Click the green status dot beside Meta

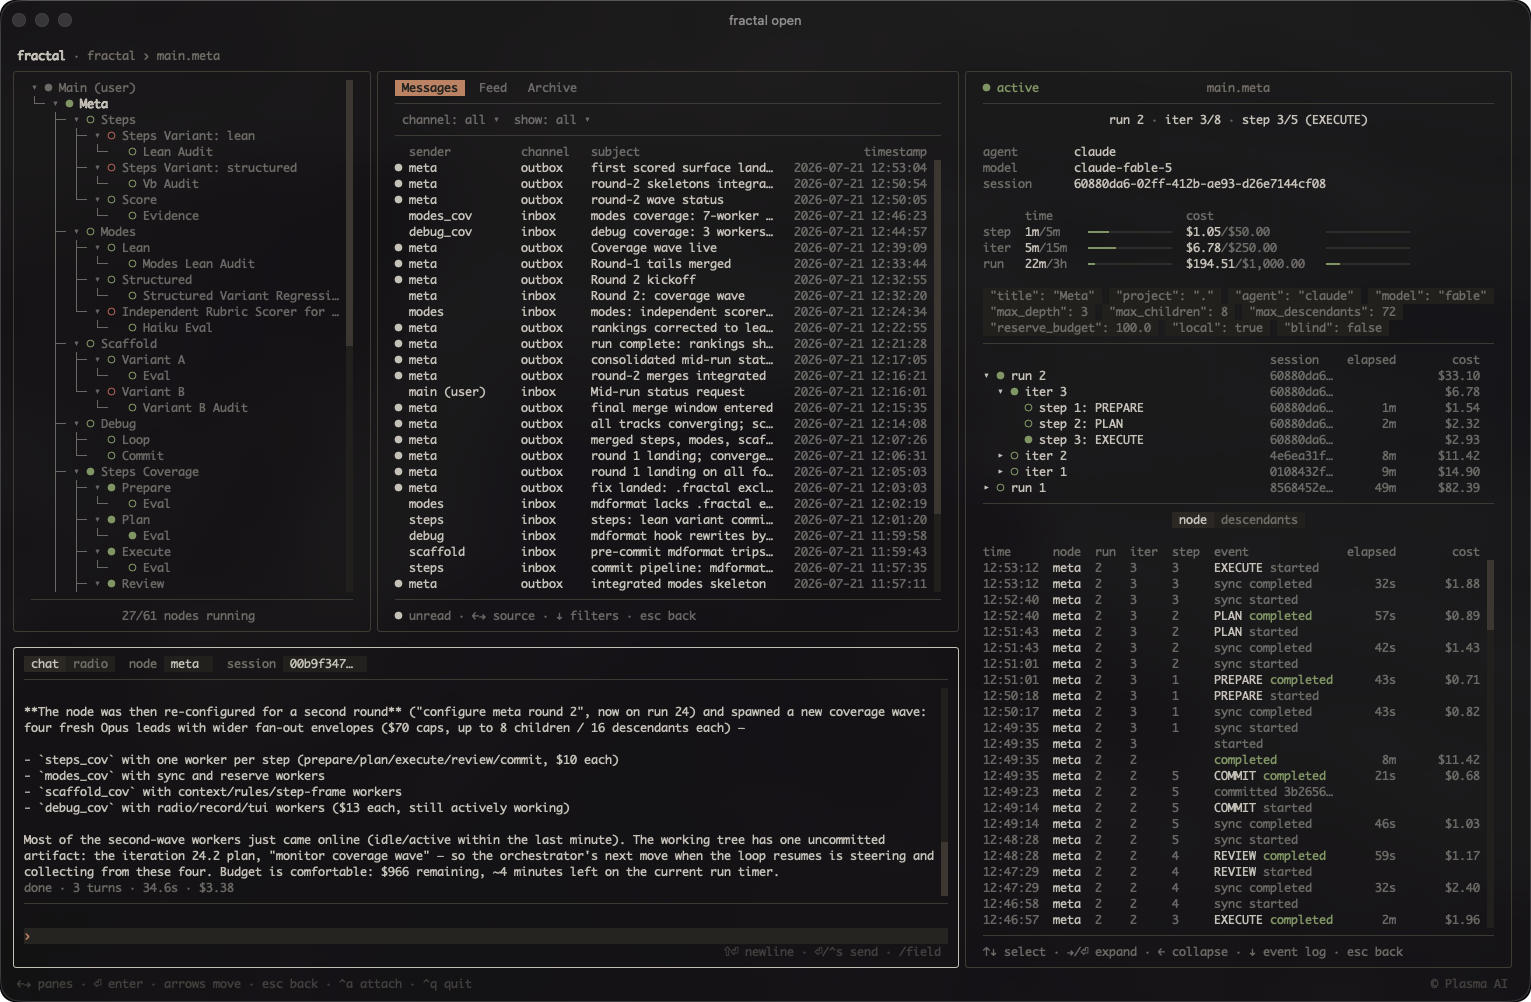click(69, 104)
